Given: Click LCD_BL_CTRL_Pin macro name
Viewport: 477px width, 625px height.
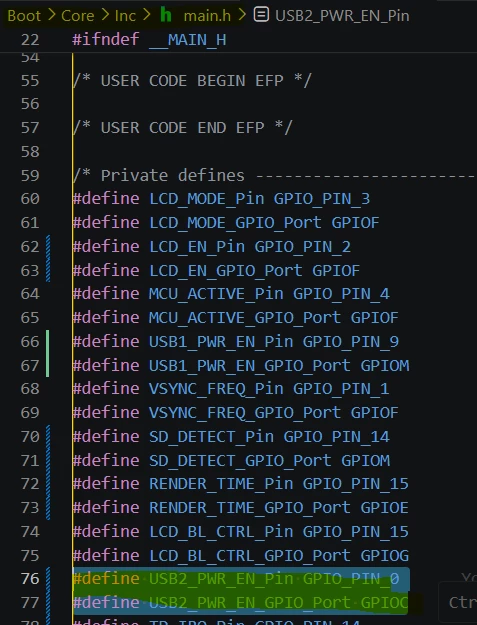Looking at the screenshot, I should 221,532.
